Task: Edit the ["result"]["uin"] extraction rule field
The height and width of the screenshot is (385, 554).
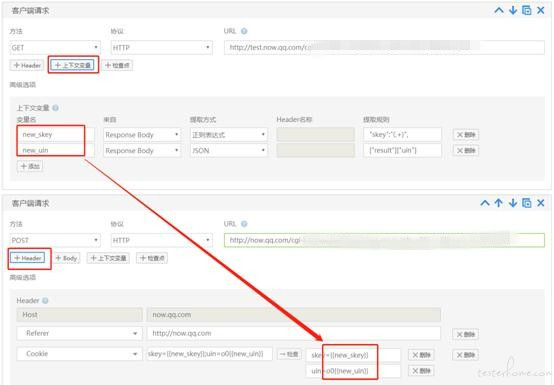Action: 402,150
